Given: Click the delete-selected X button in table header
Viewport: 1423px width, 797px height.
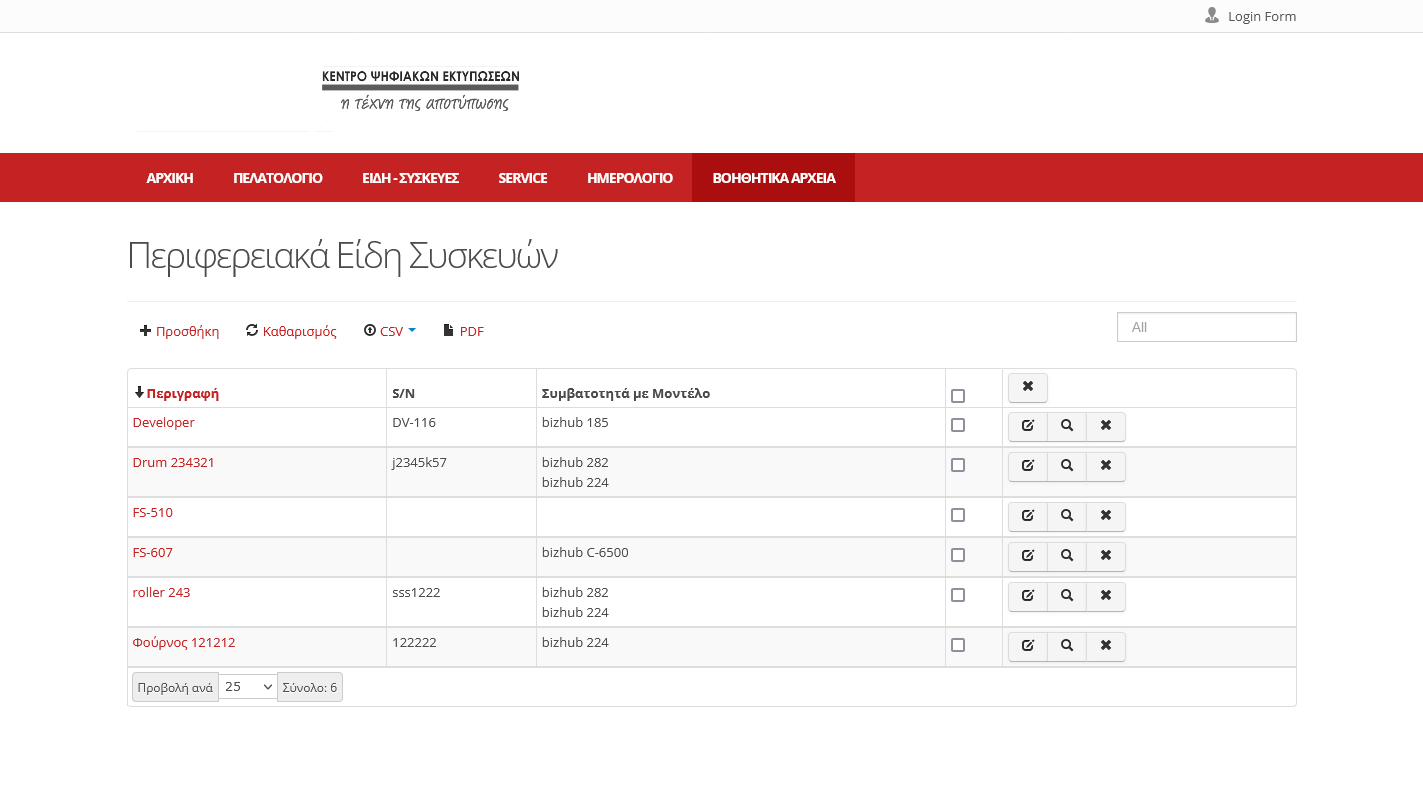Looking at the screenshot, I should (x=1027, y=387).
